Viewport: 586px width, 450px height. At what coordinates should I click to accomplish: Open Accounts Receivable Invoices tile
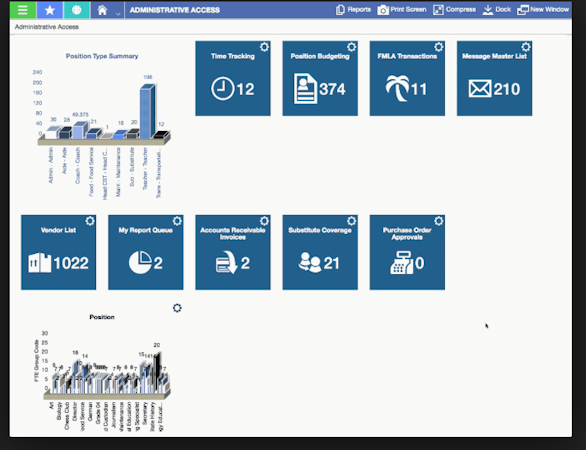coord(233,252)
